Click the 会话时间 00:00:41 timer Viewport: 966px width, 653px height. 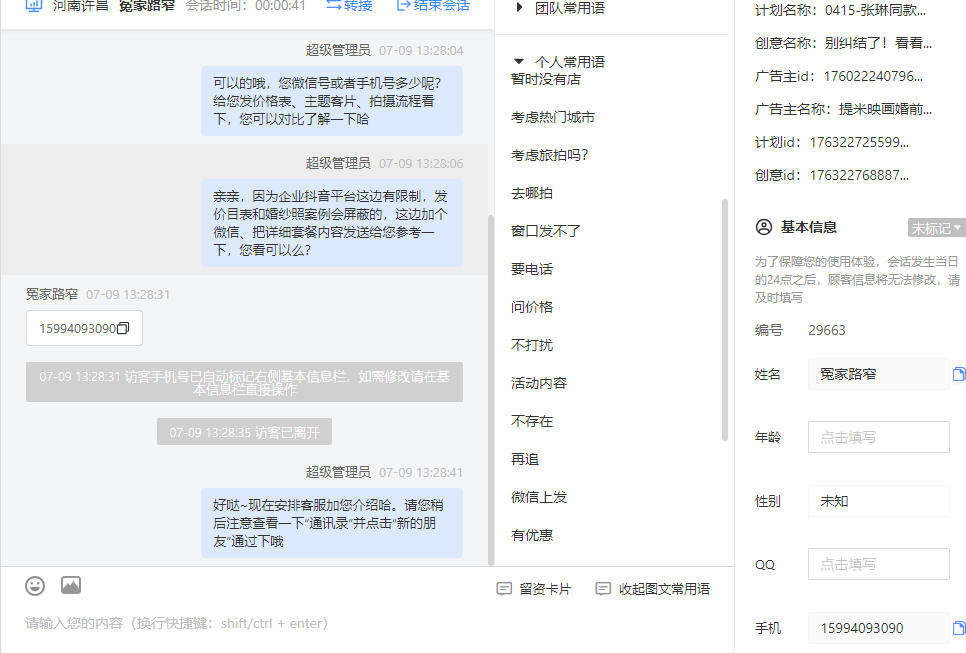pos(246,6)
